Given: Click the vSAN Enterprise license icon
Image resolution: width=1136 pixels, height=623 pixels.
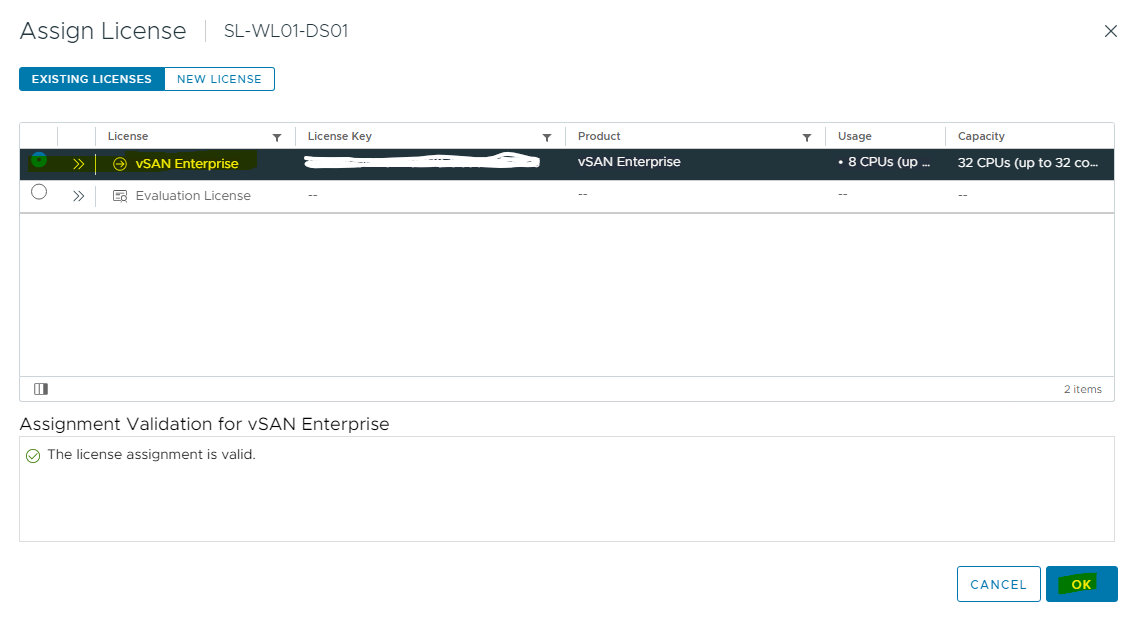Looking at the screenshot, I should [x=120, y=164].
